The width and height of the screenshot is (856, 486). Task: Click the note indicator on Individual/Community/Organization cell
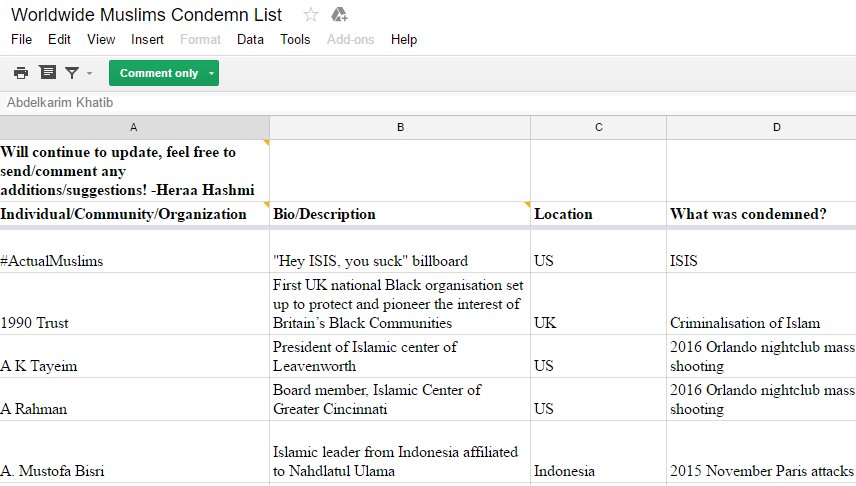tap(266, 205)
